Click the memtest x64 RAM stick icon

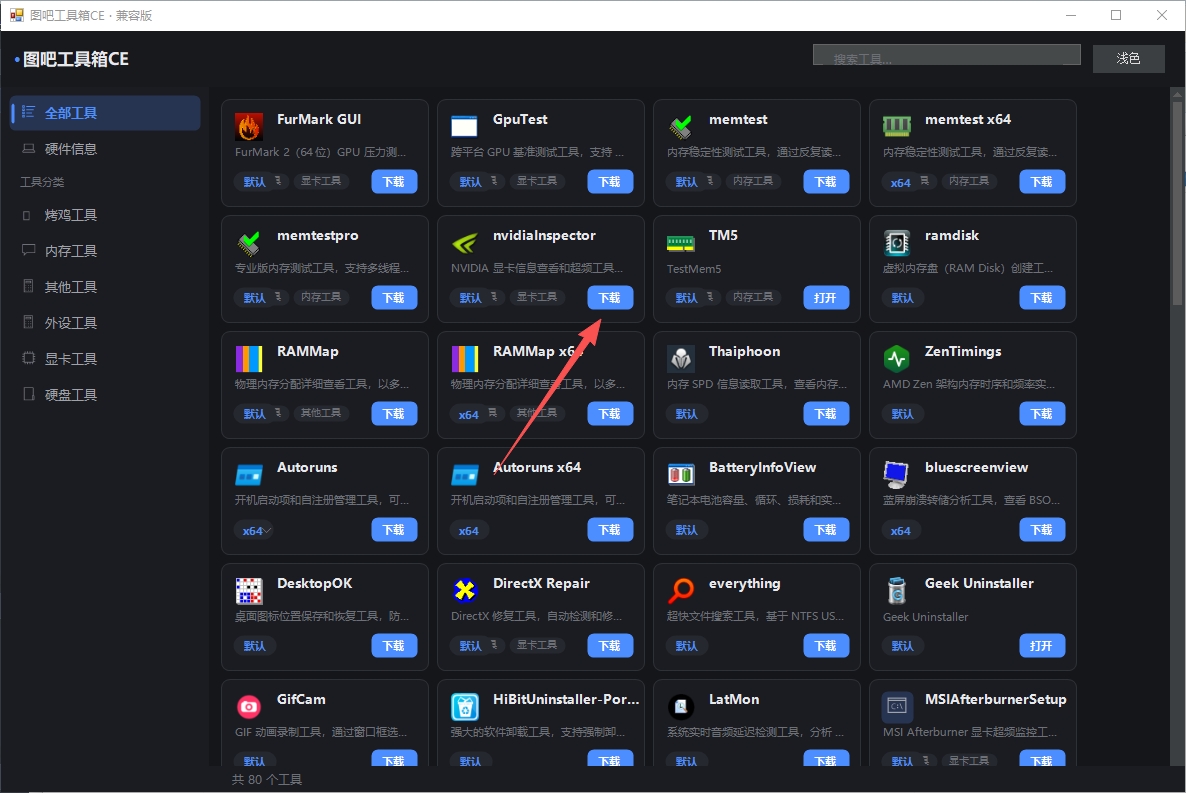coord(896,126)
